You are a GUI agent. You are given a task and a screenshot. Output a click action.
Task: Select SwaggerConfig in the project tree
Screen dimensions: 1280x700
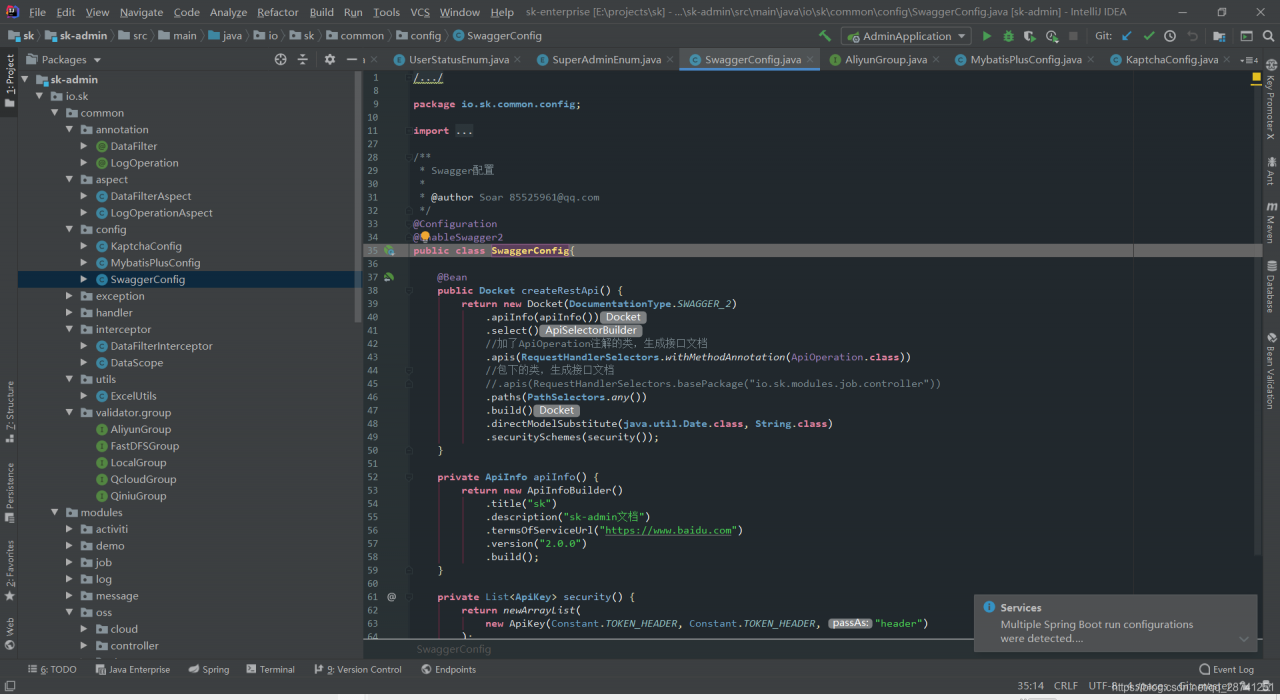point(148,279)
